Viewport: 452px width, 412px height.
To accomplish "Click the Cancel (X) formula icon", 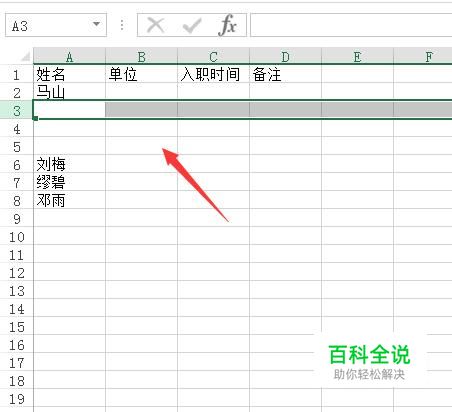I will [156, 25].
